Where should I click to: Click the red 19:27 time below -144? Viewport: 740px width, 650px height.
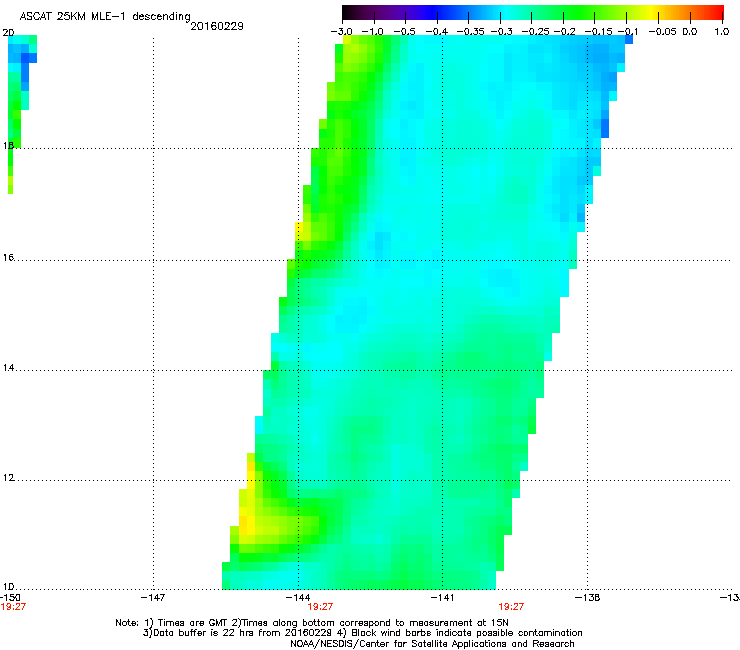pyautogui.click(x=320, y=607)
